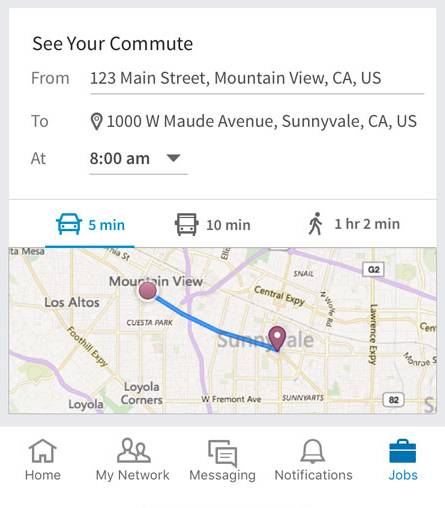Tap the round origin marker in Mountain View
This screenshot has height=508, width=445.
(x=147, y=291)
